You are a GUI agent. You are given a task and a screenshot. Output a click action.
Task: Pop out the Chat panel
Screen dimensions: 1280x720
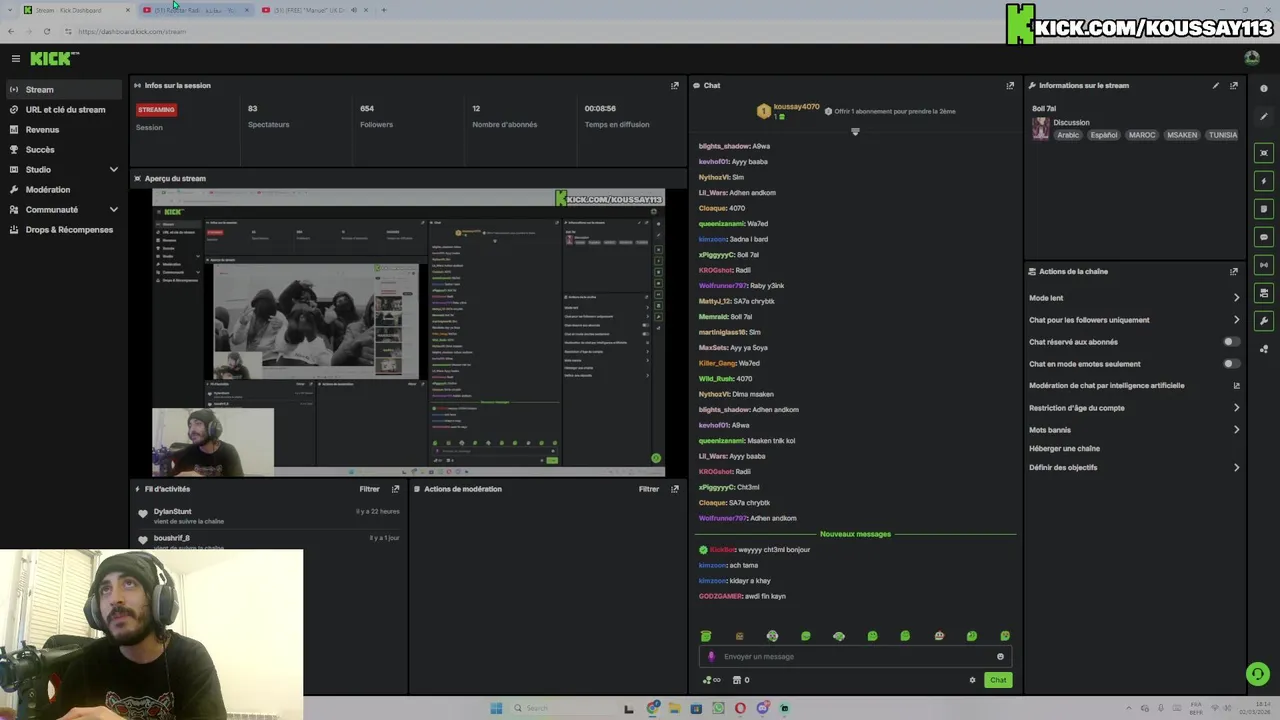tap(1010, 86)
